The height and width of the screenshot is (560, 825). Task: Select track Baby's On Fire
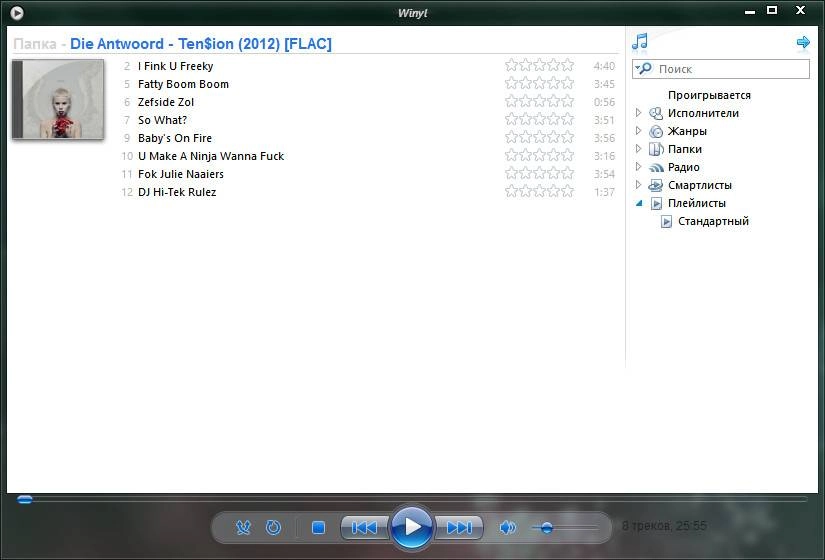coord(175,138)
